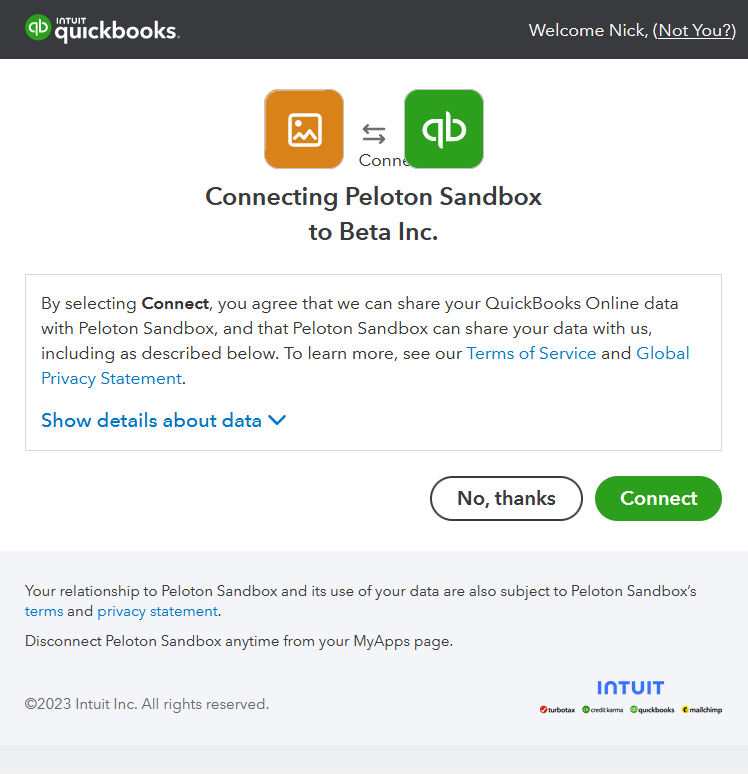Image resolution: width=748 pixels, height=774 pixels.
Task: Click the Intuit QuickBooks logo in header
Action: coord(102,29)
